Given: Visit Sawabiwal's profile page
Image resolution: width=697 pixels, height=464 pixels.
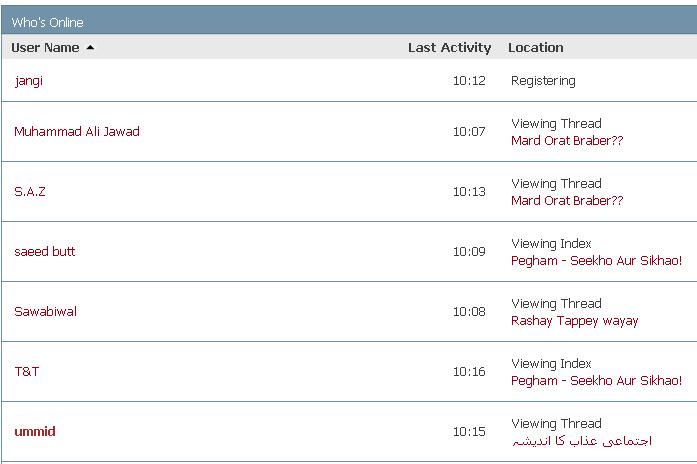Looking at the screenshot, I should [x=45, y=311].
